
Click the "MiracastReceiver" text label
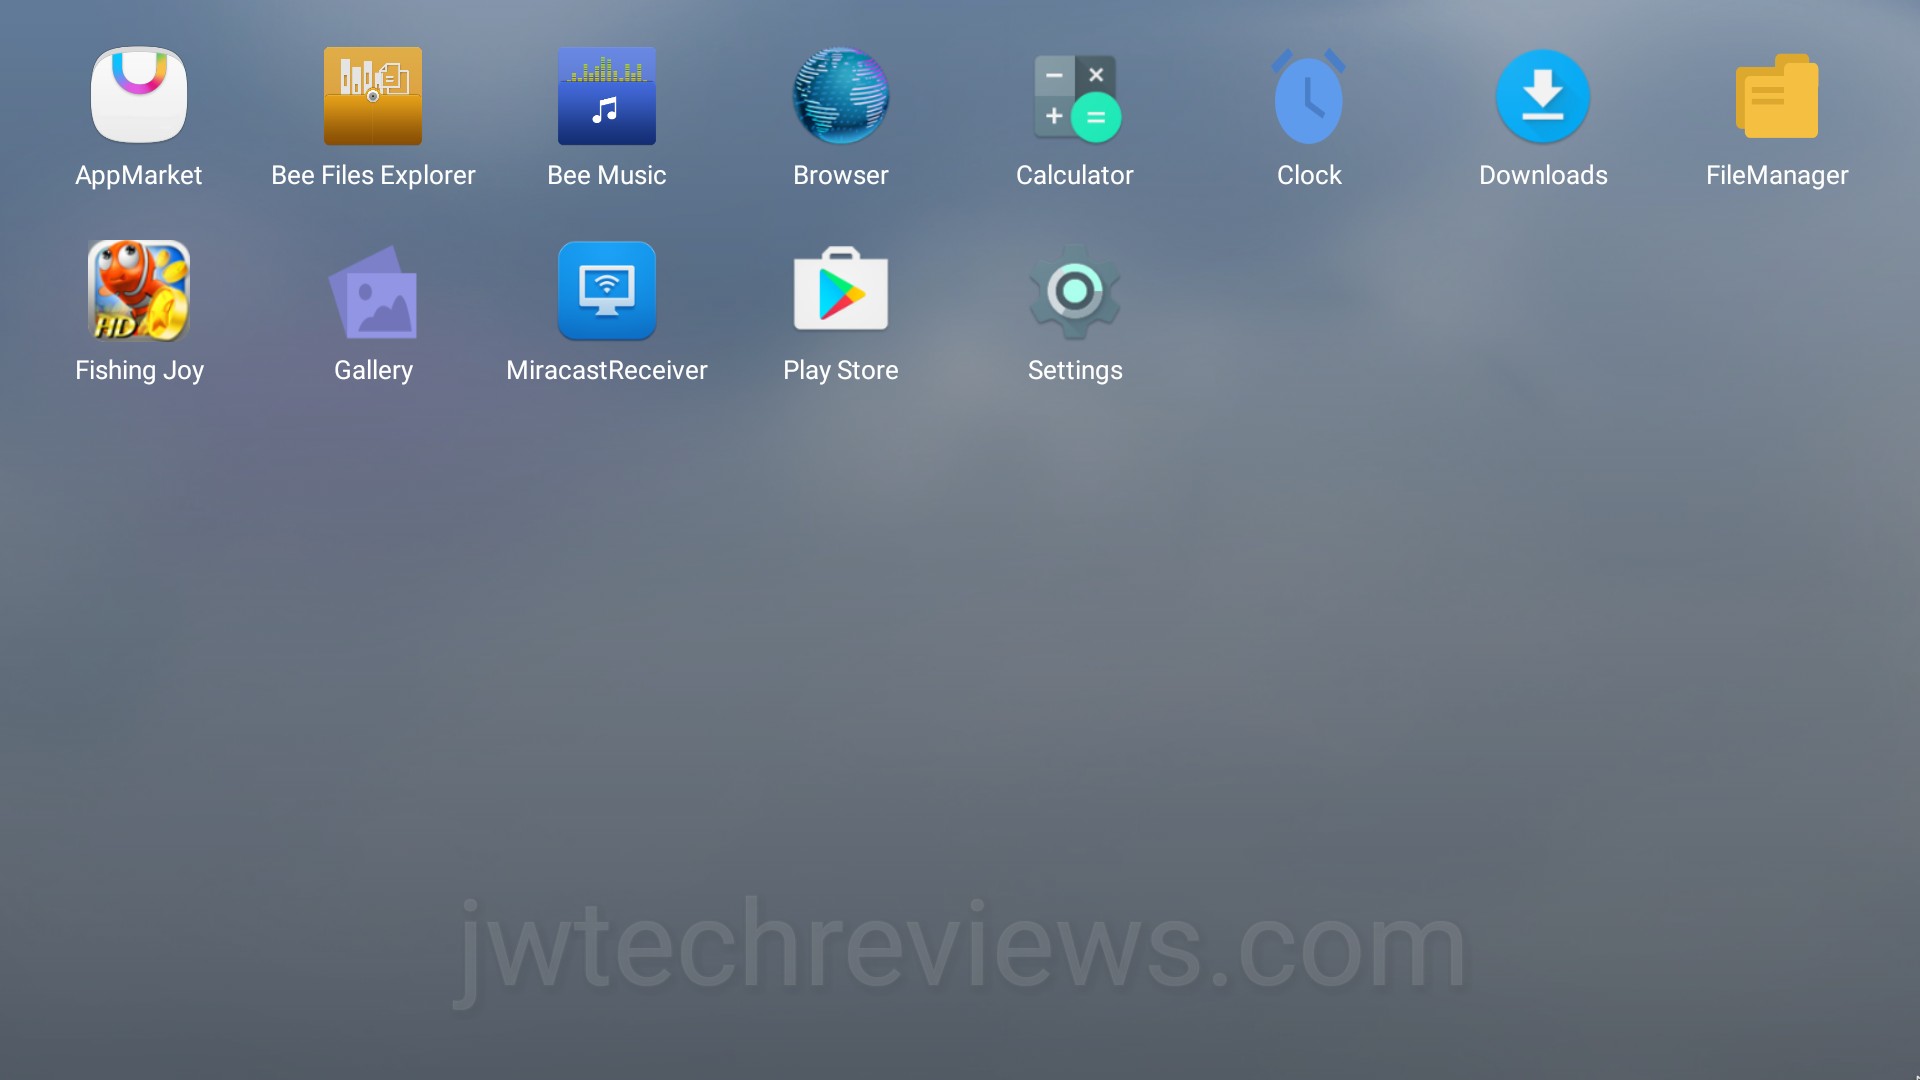point(607,370)
